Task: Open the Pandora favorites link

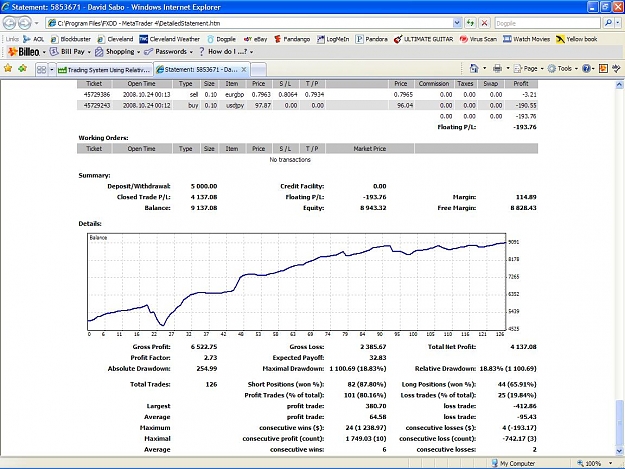Action: pos(371,39)
